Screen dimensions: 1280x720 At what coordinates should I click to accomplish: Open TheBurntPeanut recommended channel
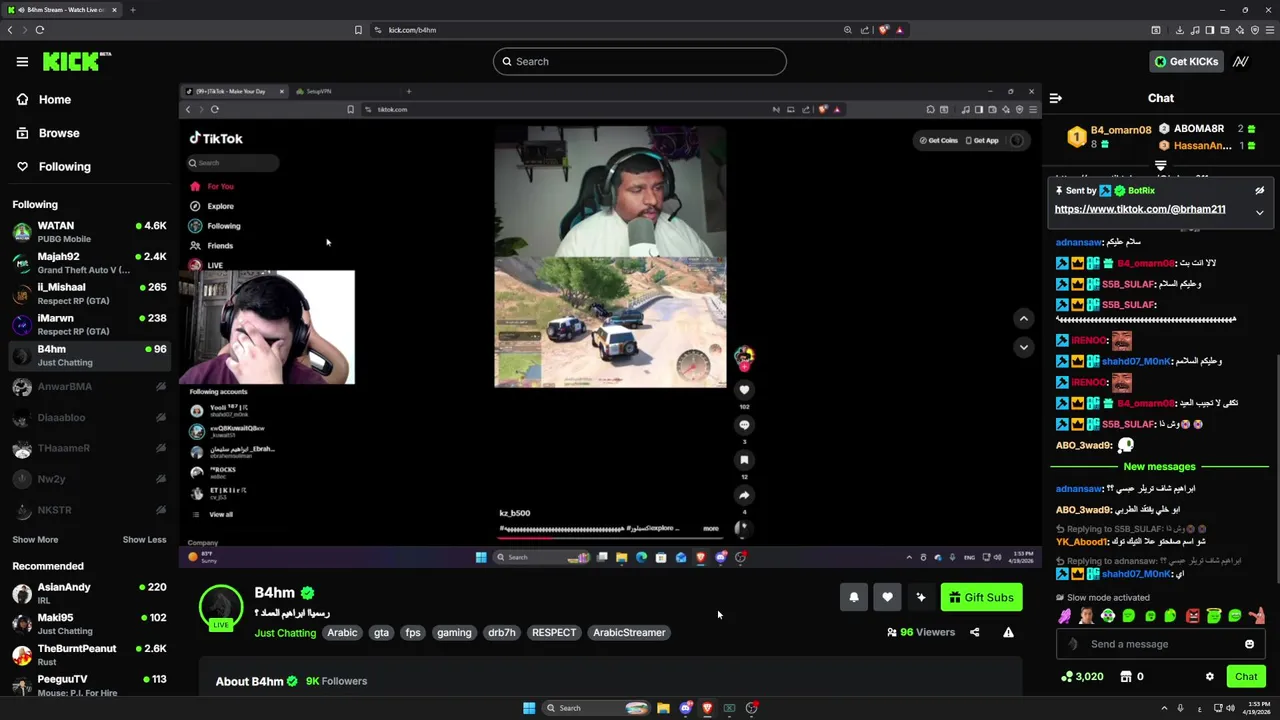(x=89, y=655)
